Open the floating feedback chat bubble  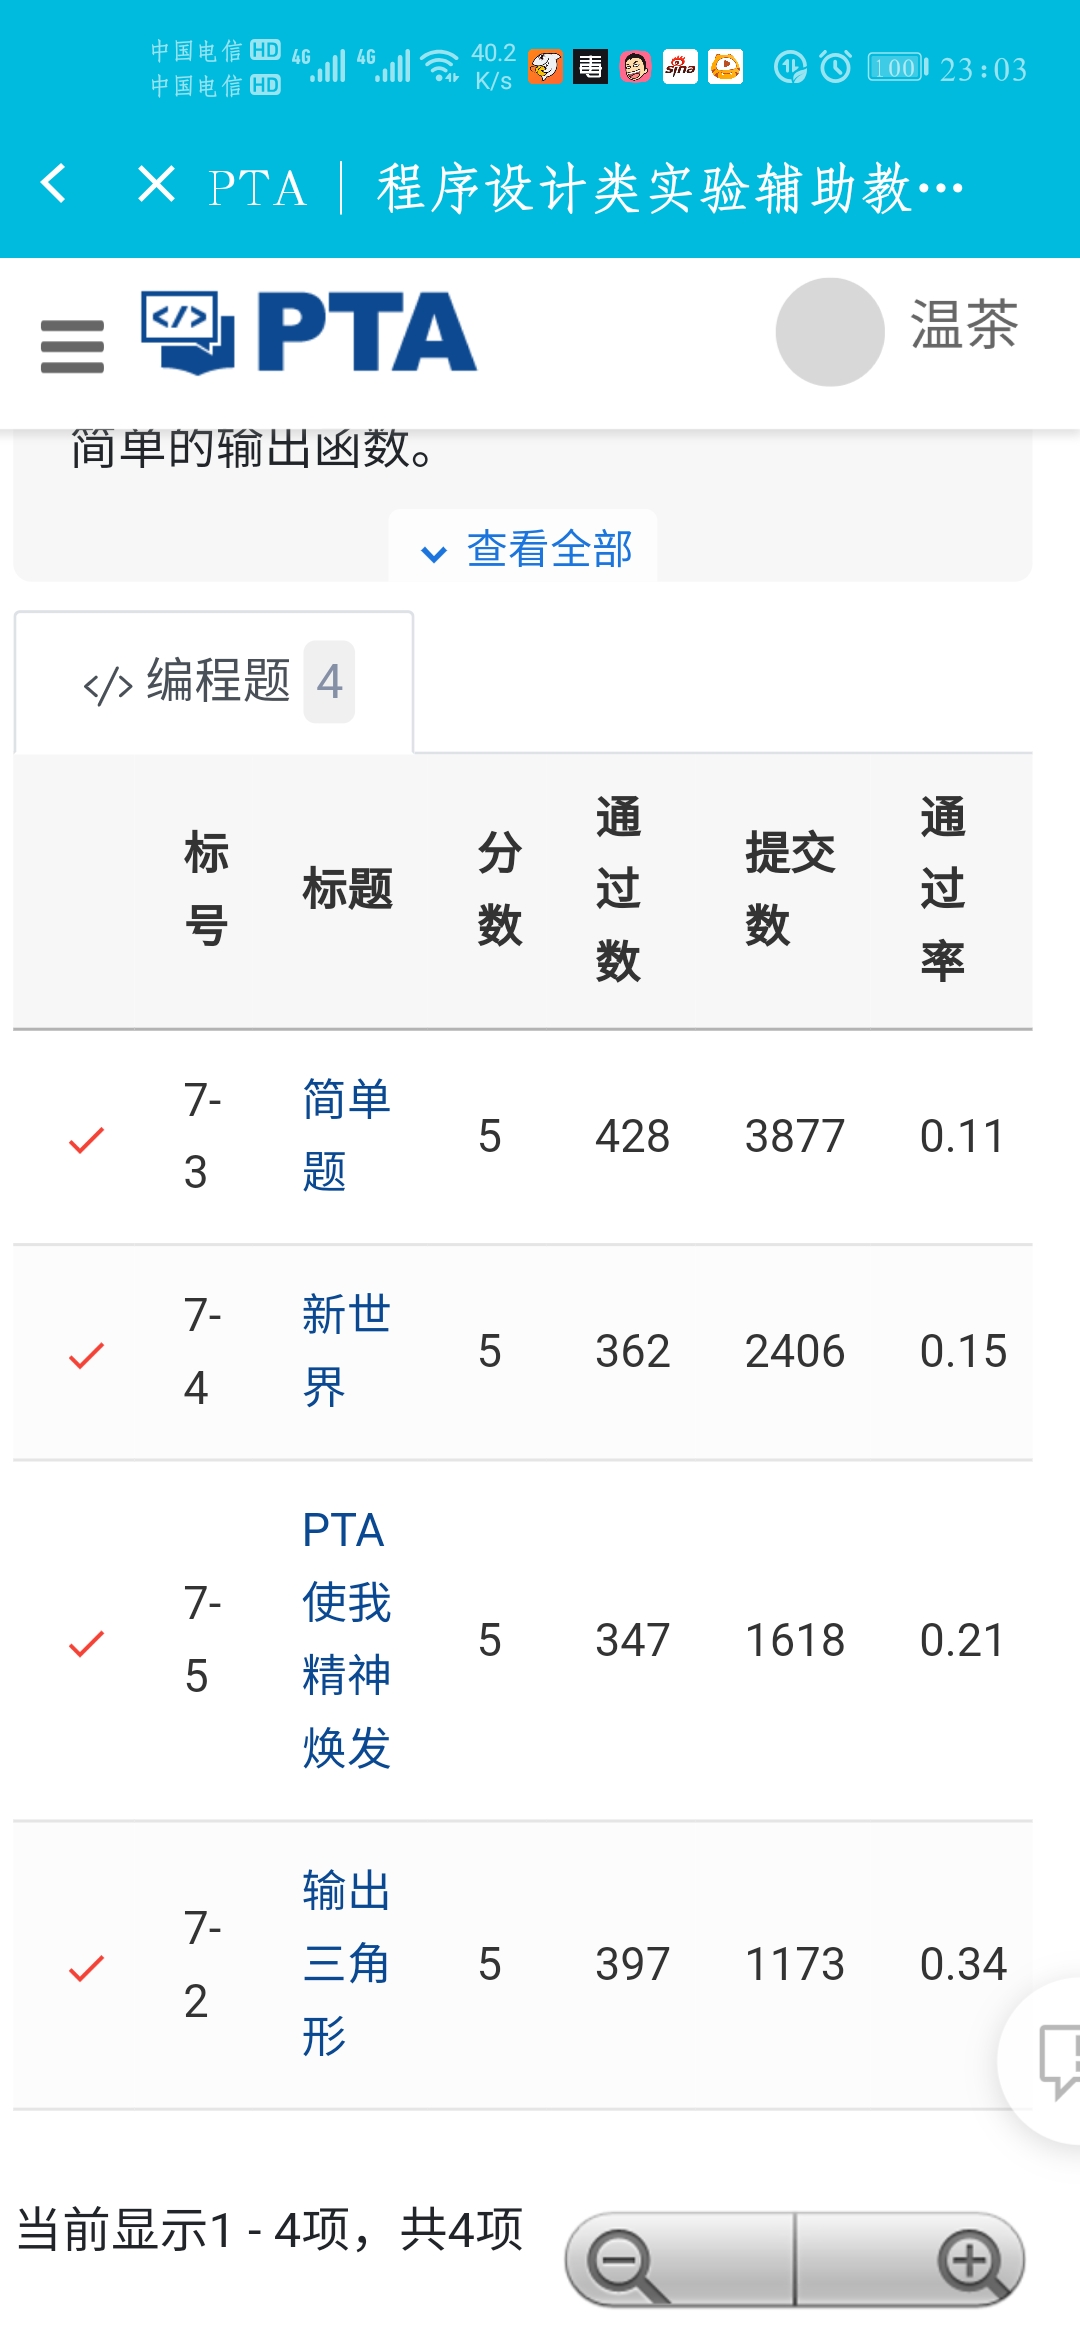(x=1055, y=2058)
